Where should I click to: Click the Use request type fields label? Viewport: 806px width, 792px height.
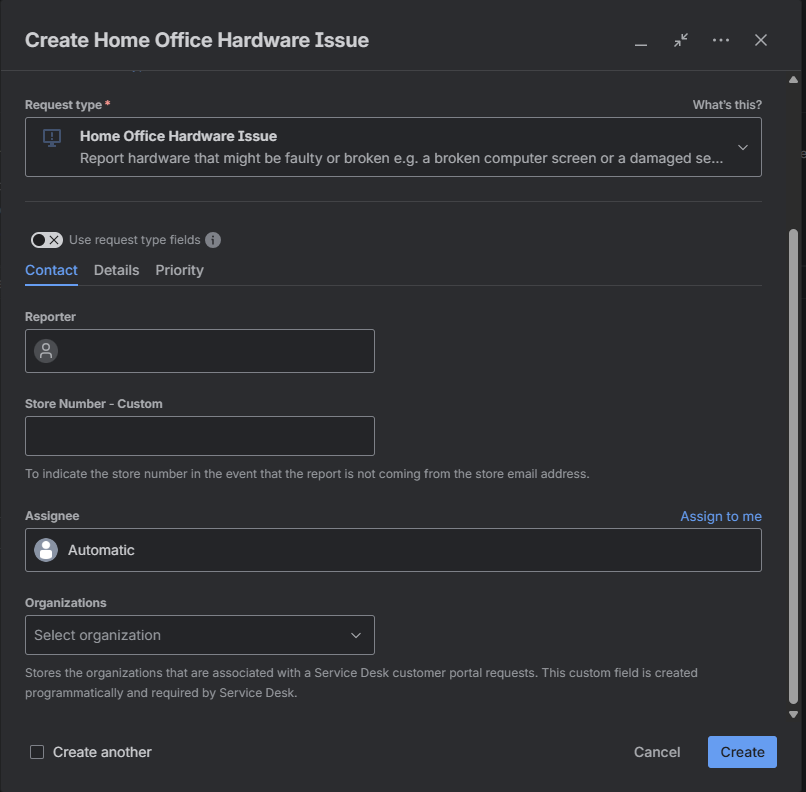click(x=135, y=240)
